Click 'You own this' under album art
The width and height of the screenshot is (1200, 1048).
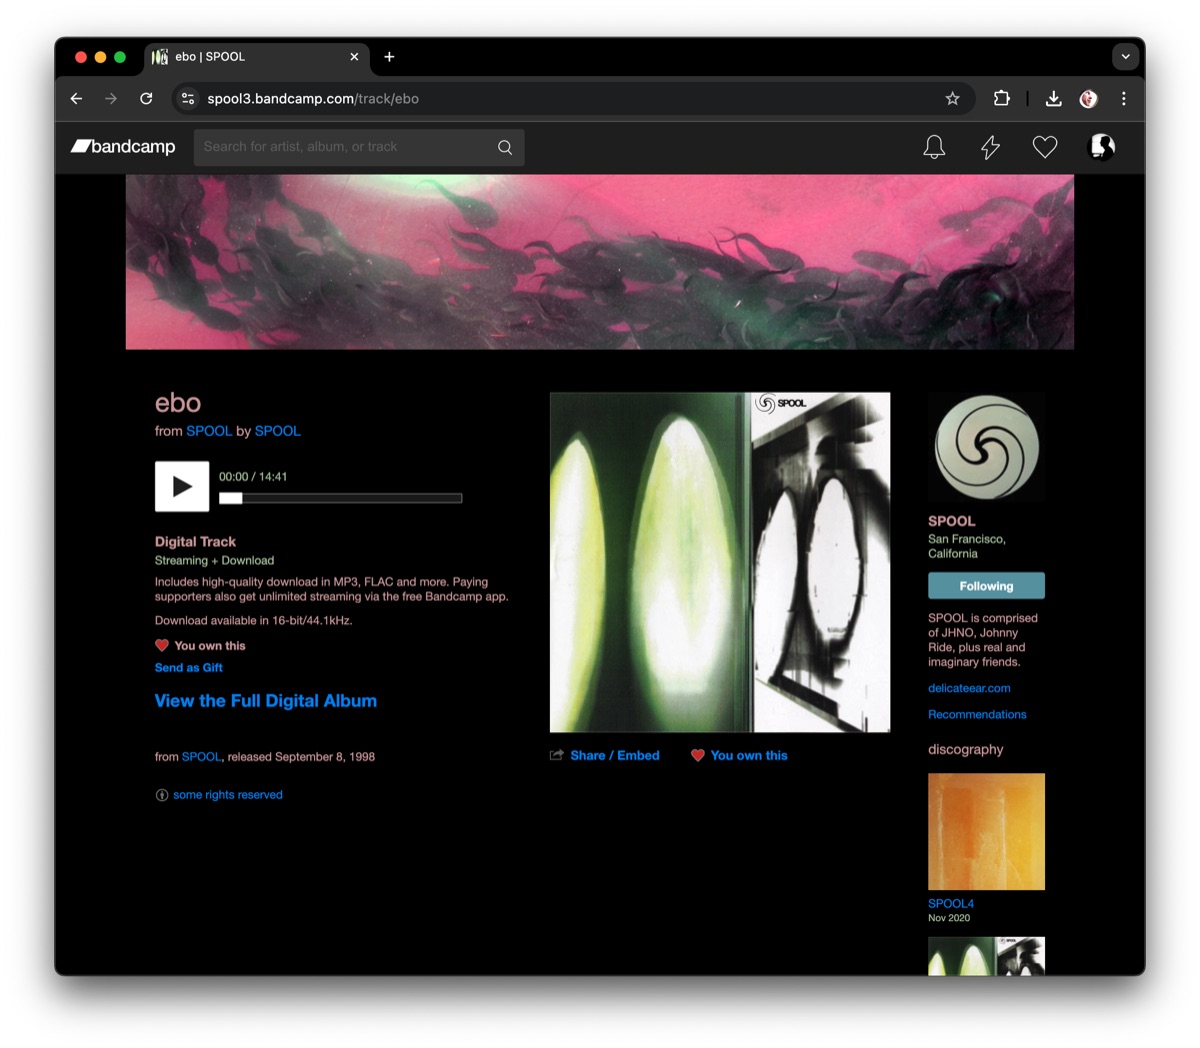(x=749, y=755)
